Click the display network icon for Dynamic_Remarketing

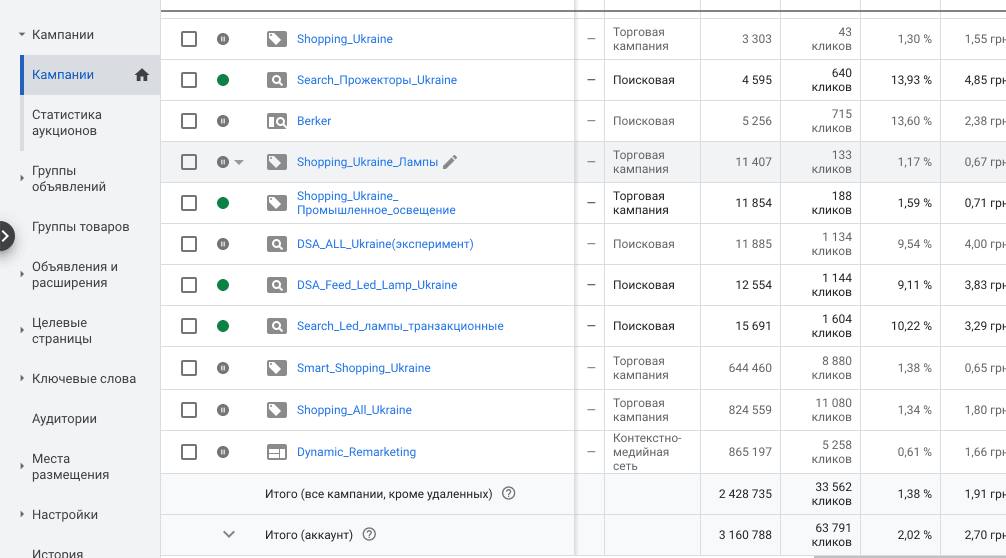pyautogui.click(x=277, y=452)
